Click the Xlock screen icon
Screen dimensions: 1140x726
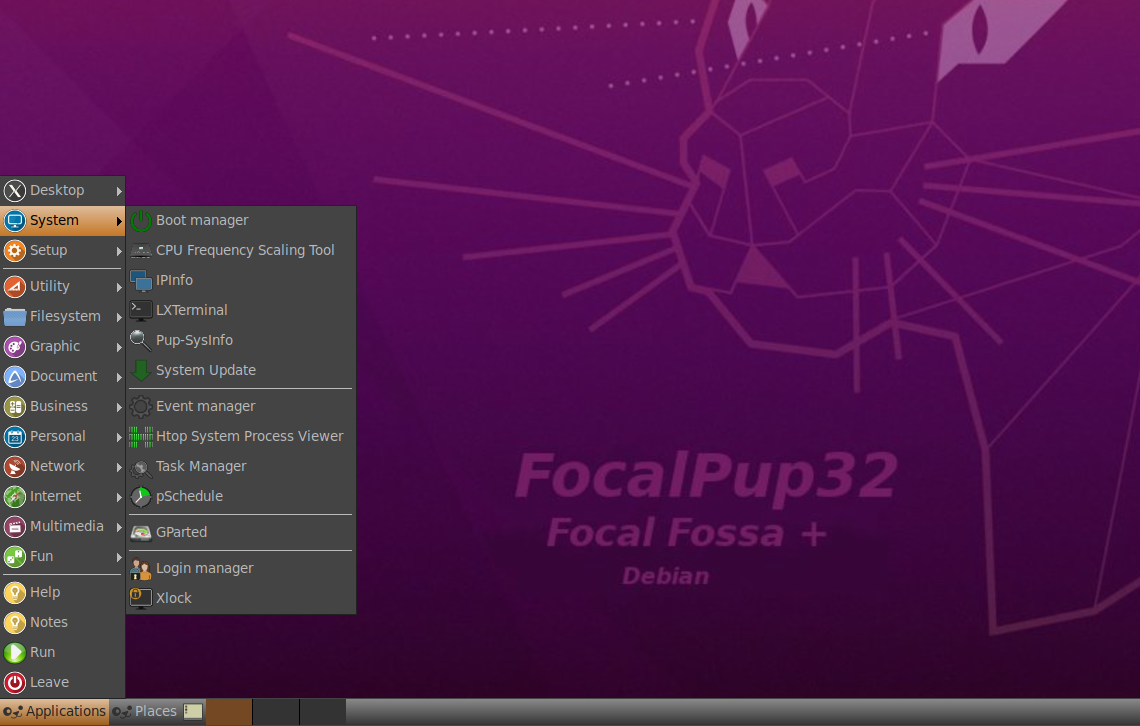tap(140, 598)
